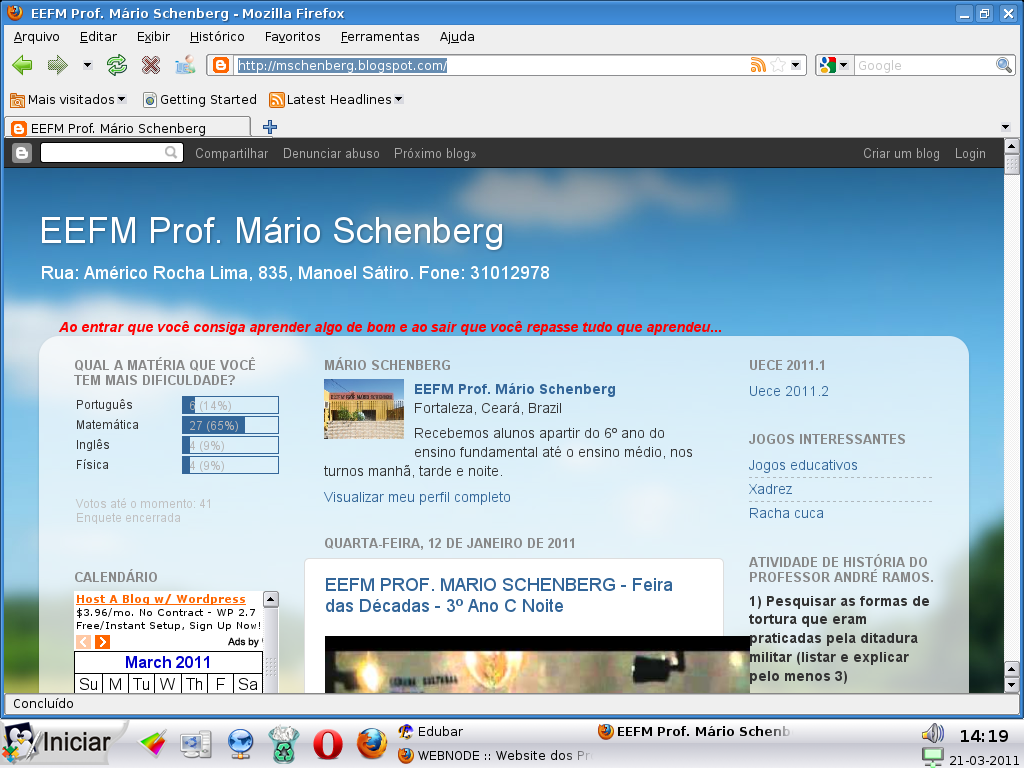
Task: Click the volume speaker tray icon
Action: pyautogui.click(x=932, y=733)
